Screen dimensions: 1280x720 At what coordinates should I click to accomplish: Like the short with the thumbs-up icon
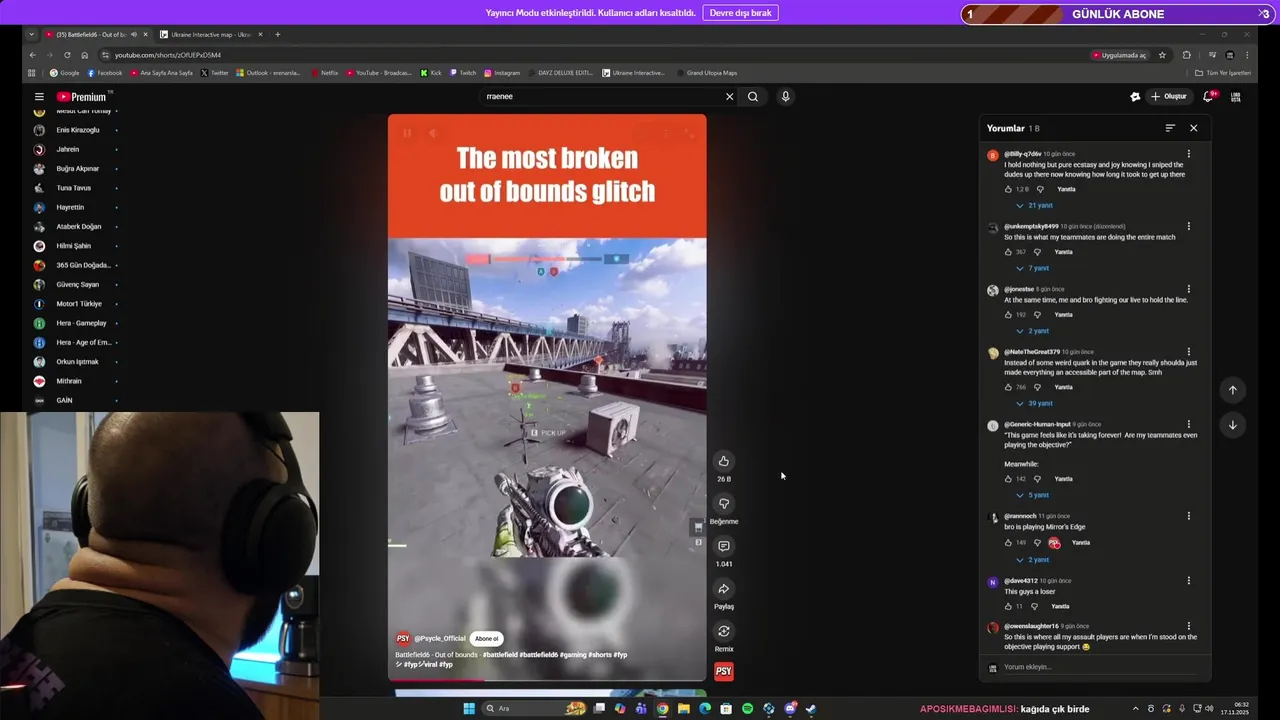click(724, 461)
